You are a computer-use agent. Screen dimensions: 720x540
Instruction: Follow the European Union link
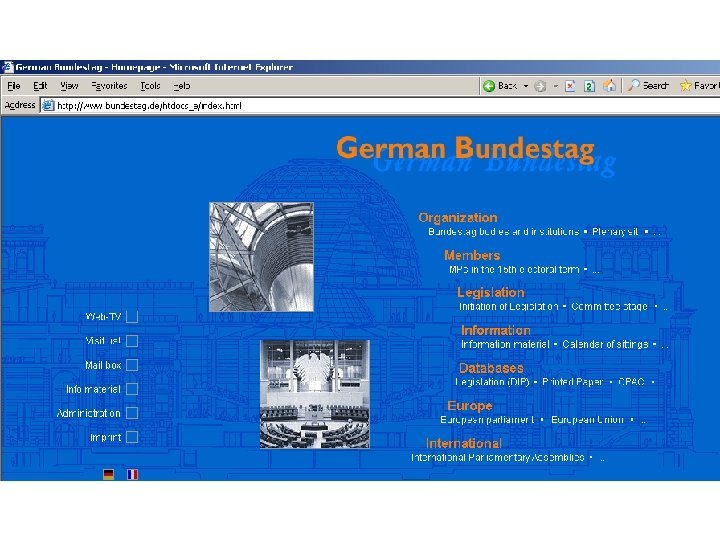pyautogui.click(x=587, y=419)
